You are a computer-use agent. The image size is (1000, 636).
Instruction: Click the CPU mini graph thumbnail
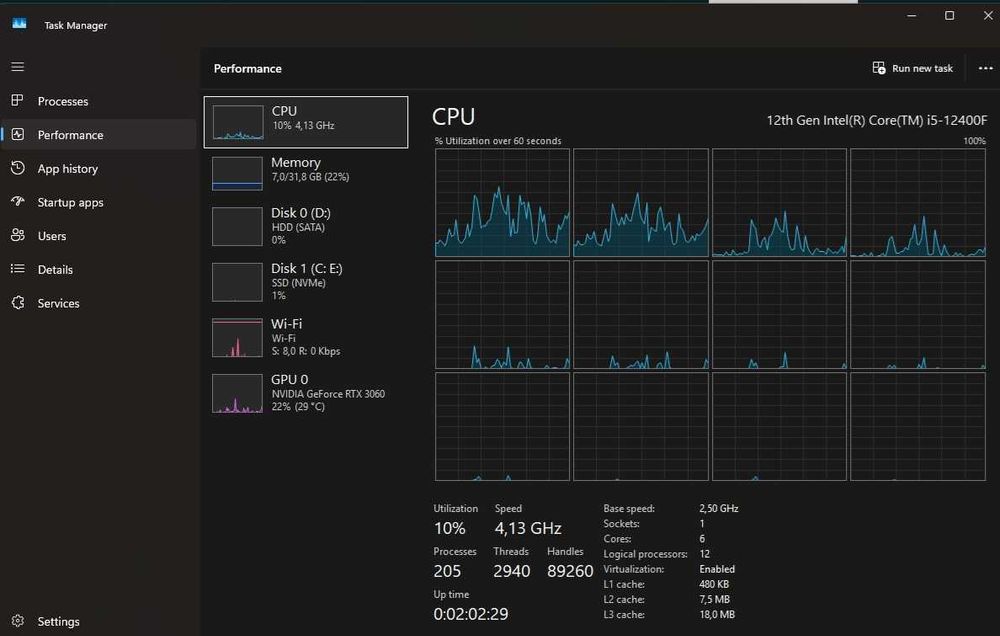(237, 122)
